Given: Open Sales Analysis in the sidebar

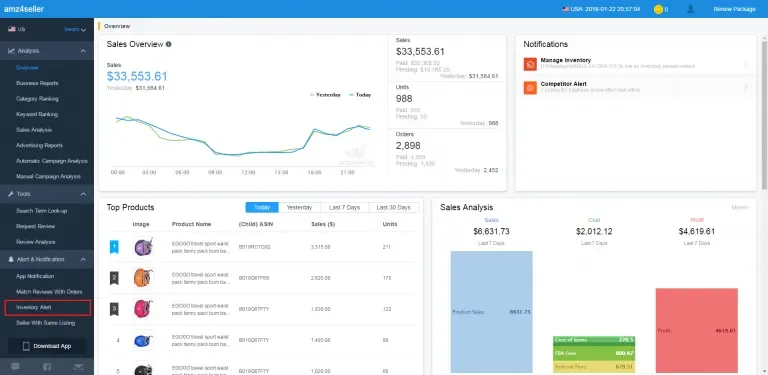Looking at the screenshot, I should [33, 130].
